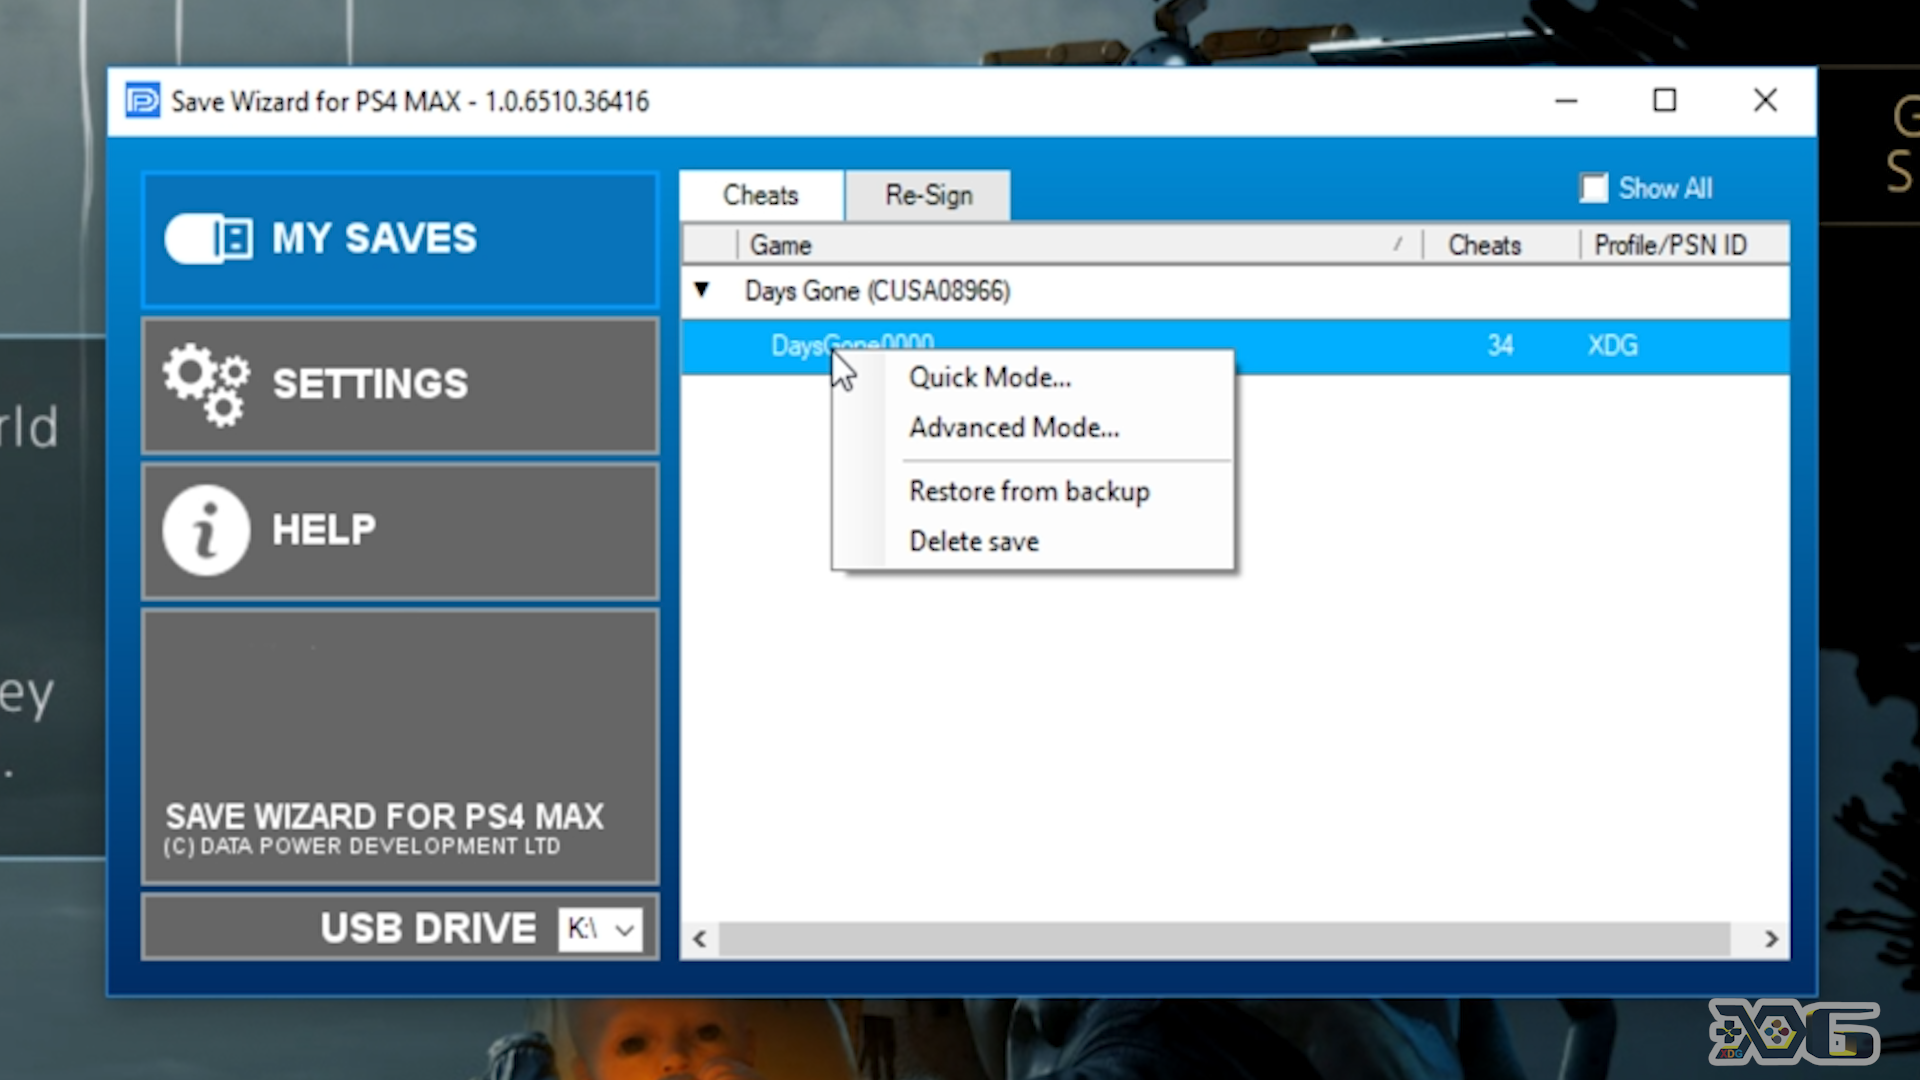Drag the horizontal scrollbar at bottom

[1238, 938]
